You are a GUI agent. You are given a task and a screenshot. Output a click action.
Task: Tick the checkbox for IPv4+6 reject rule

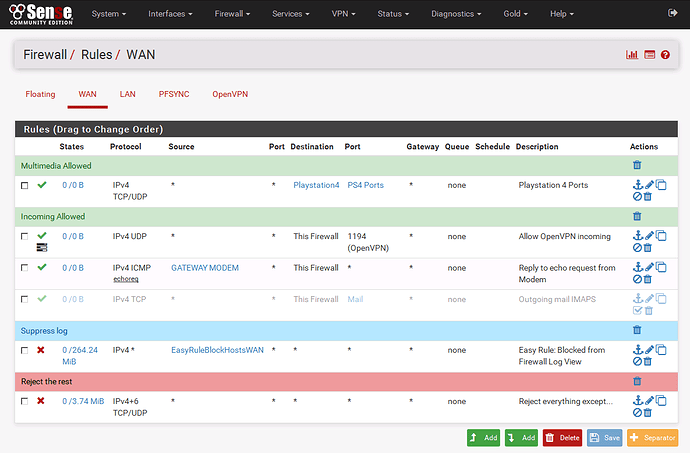click(25, 401)
